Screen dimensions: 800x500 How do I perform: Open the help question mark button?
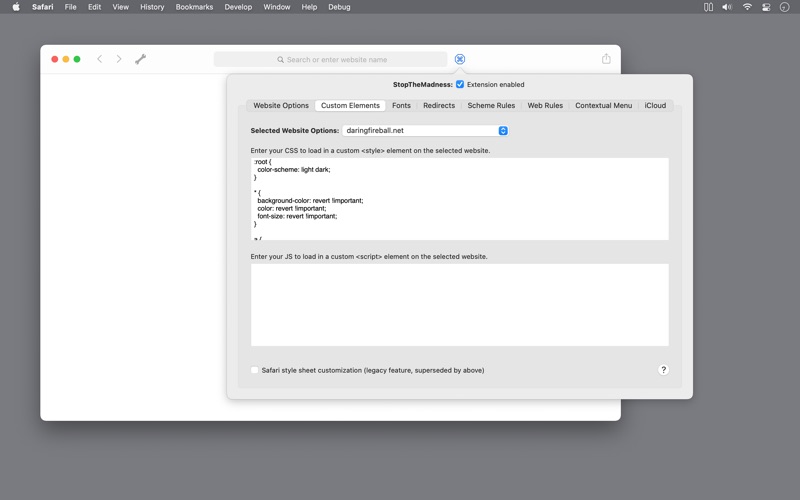pos(663,370)
